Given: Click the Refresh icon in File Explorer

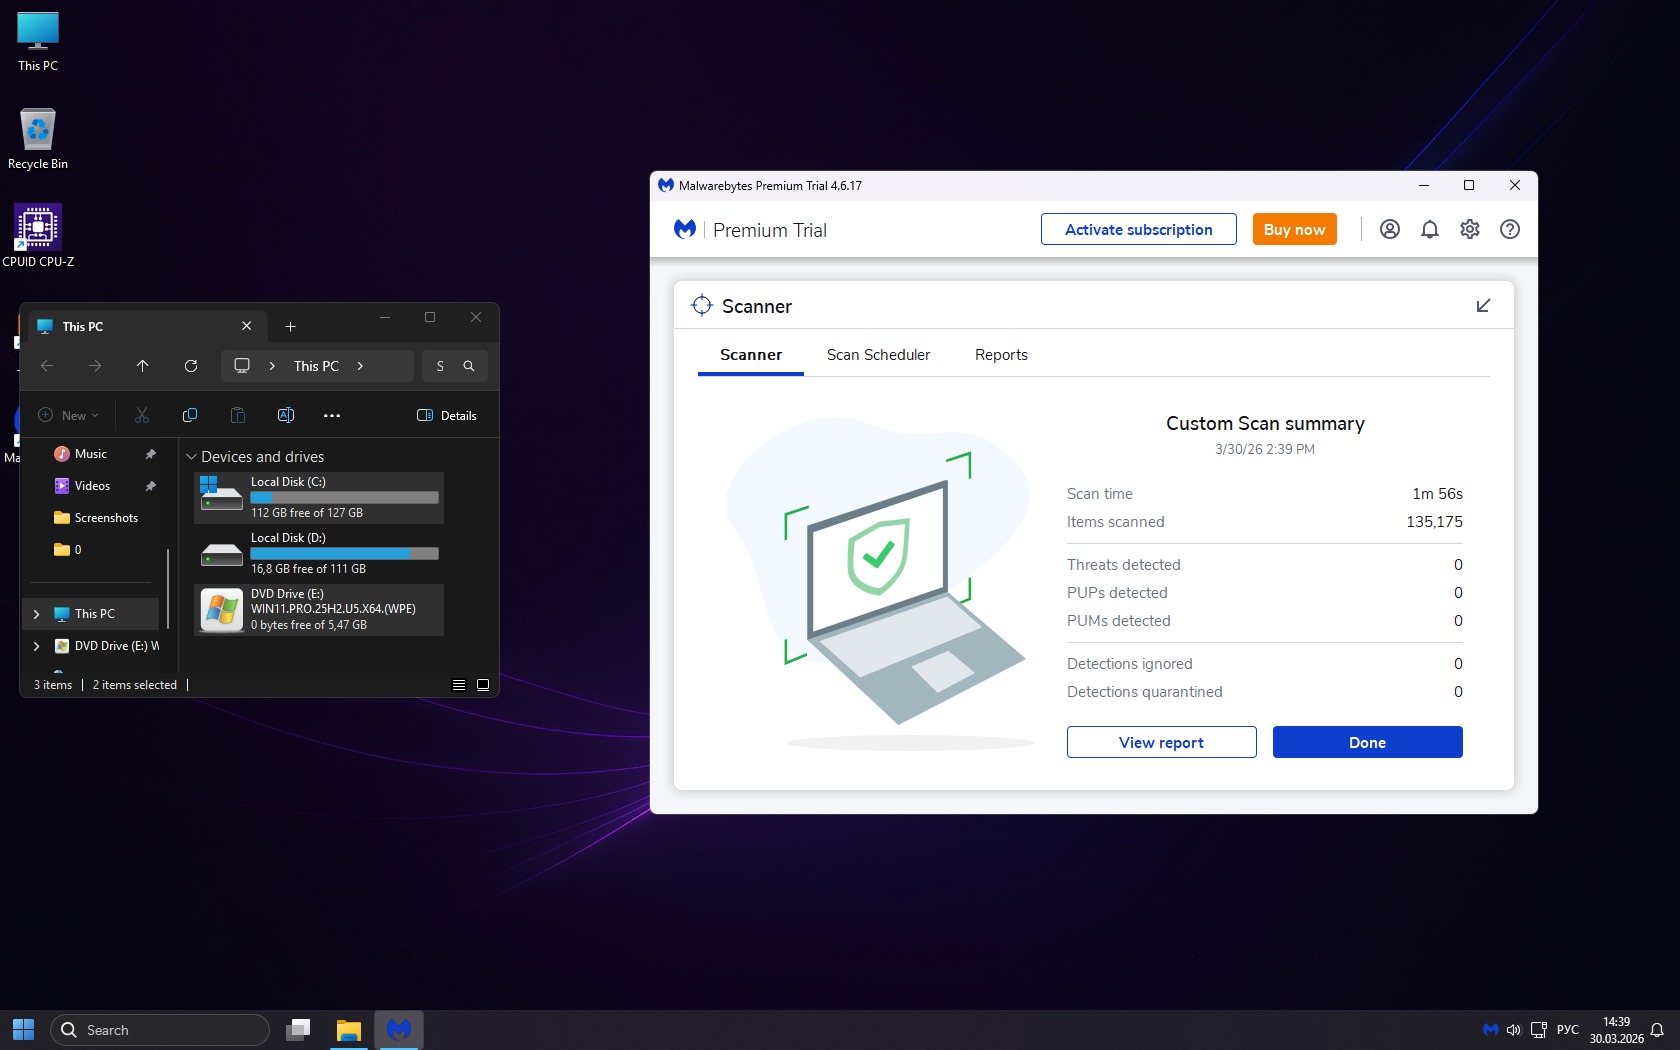Looking at the screenshot, I should [x=191, y=366].
